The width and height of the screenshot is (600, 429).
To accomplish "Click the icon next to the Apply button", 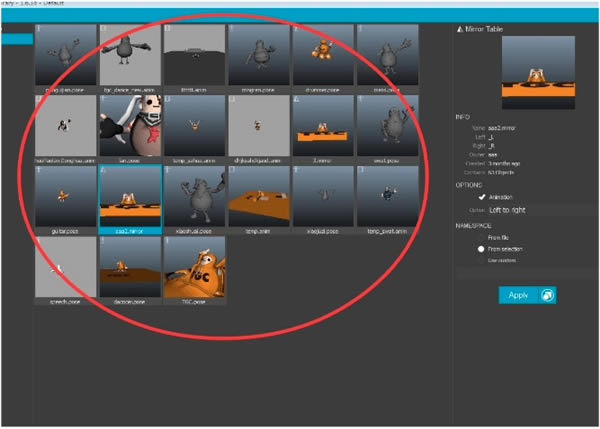I will tap(546, 295).
